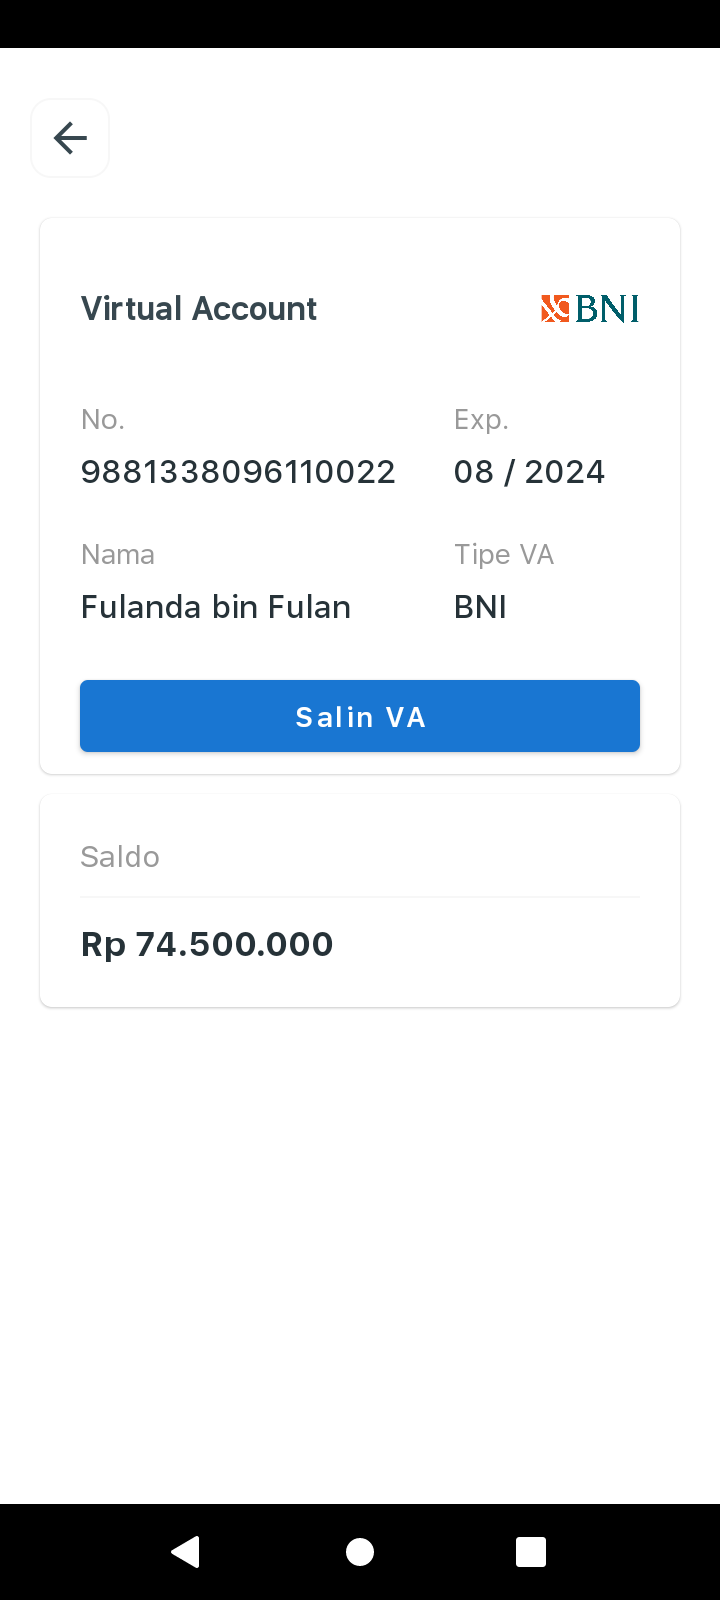Tap the No. field label
Viewport: 720px width, 1600px height.
click(x=103, y=419)
